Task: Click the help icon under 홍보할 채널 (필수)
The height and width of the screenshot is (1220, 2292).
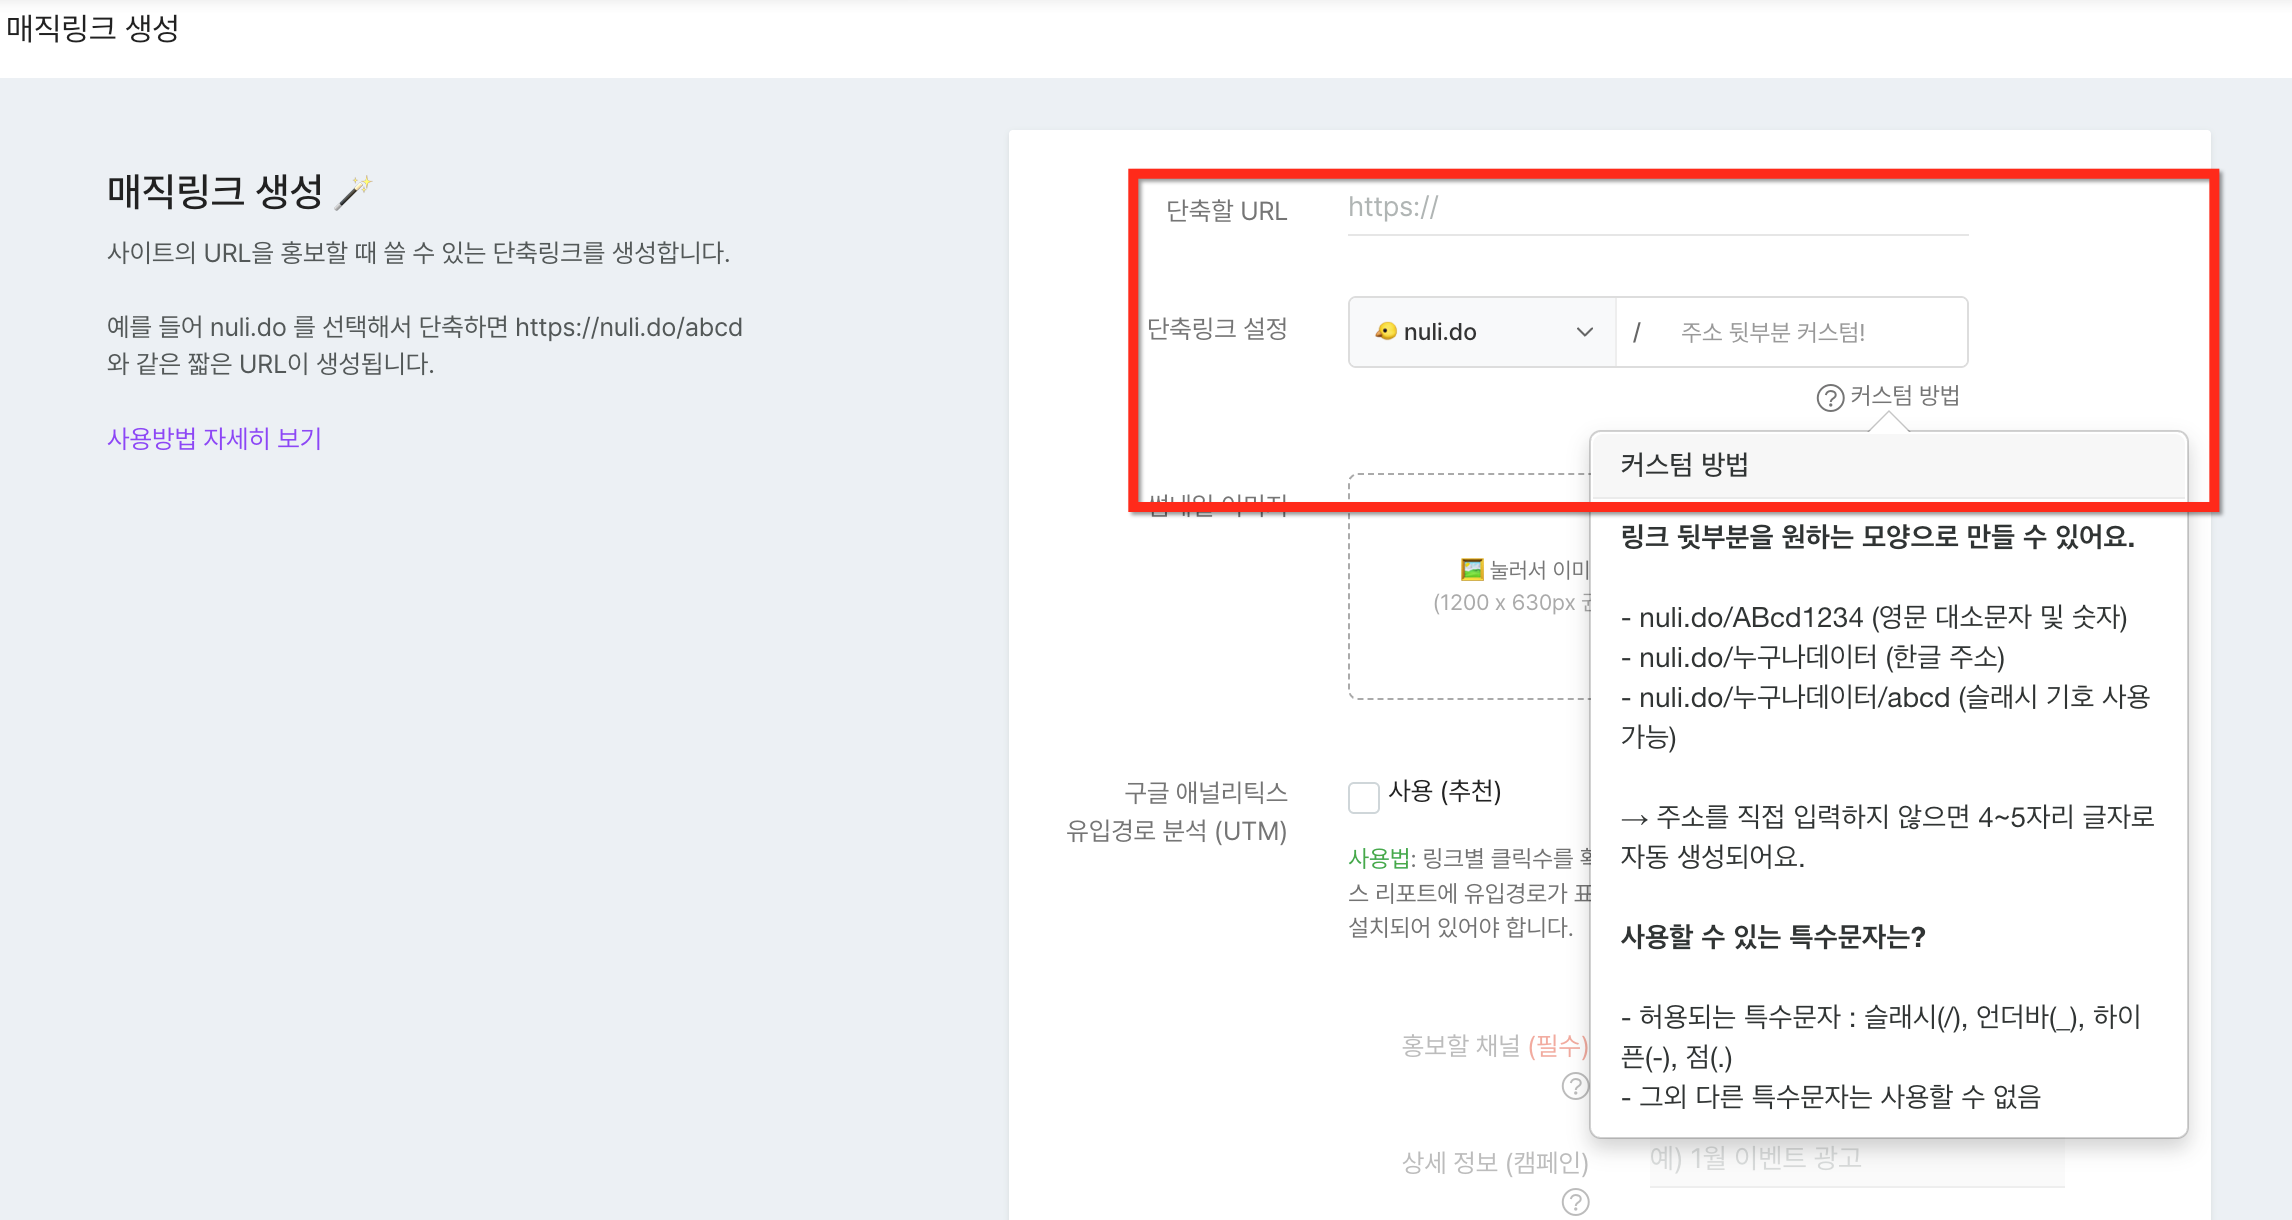Action: [1574, 1086]
